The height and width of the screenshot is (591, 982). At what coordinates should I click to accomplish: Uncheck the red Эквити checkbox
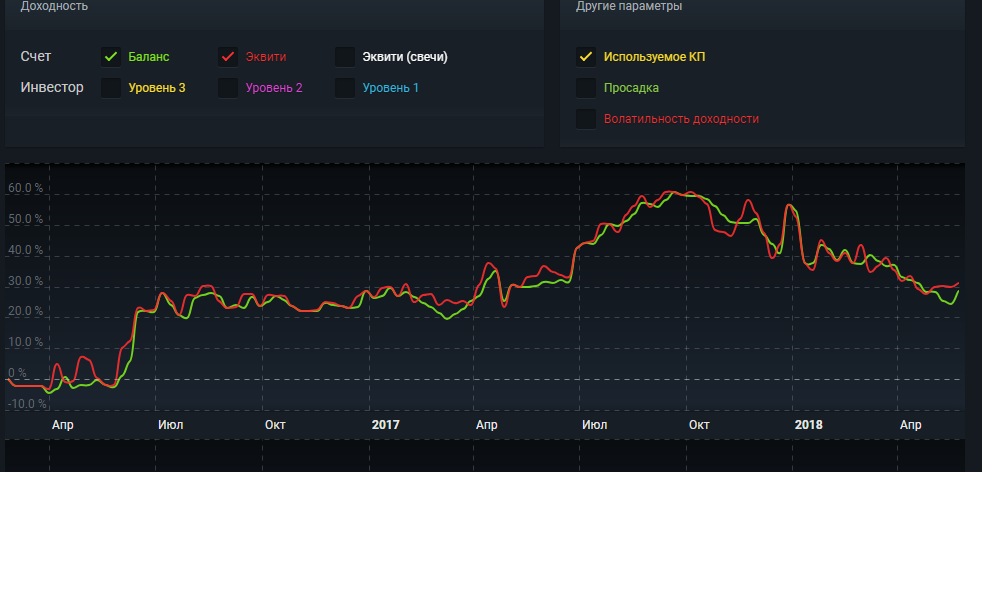[x=228, y=57]
